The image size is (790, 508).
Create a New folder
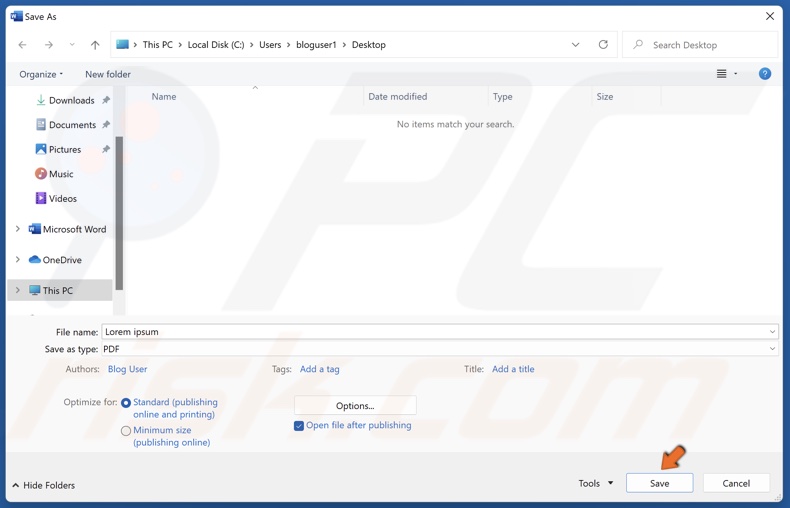click(108, 74)
